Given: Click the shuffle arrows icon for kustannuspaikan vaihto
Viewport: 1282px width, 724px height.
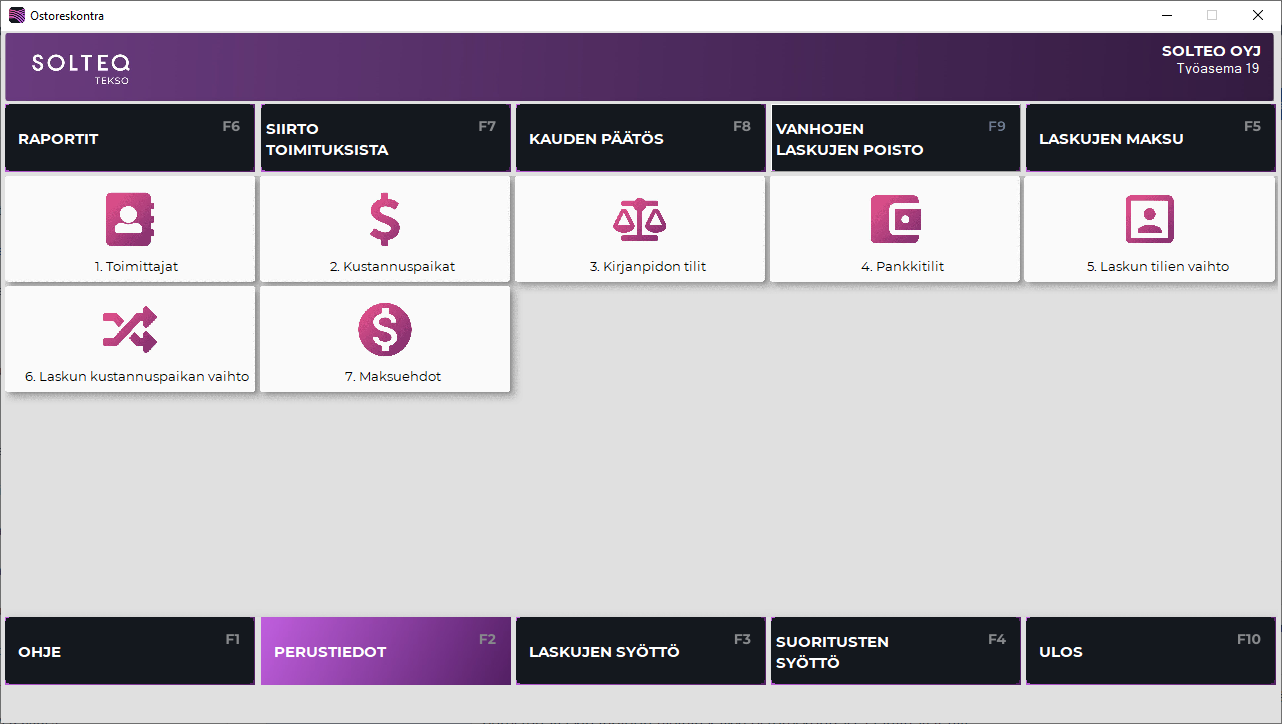Looking at the screenshot, I should tap(130, 329).
